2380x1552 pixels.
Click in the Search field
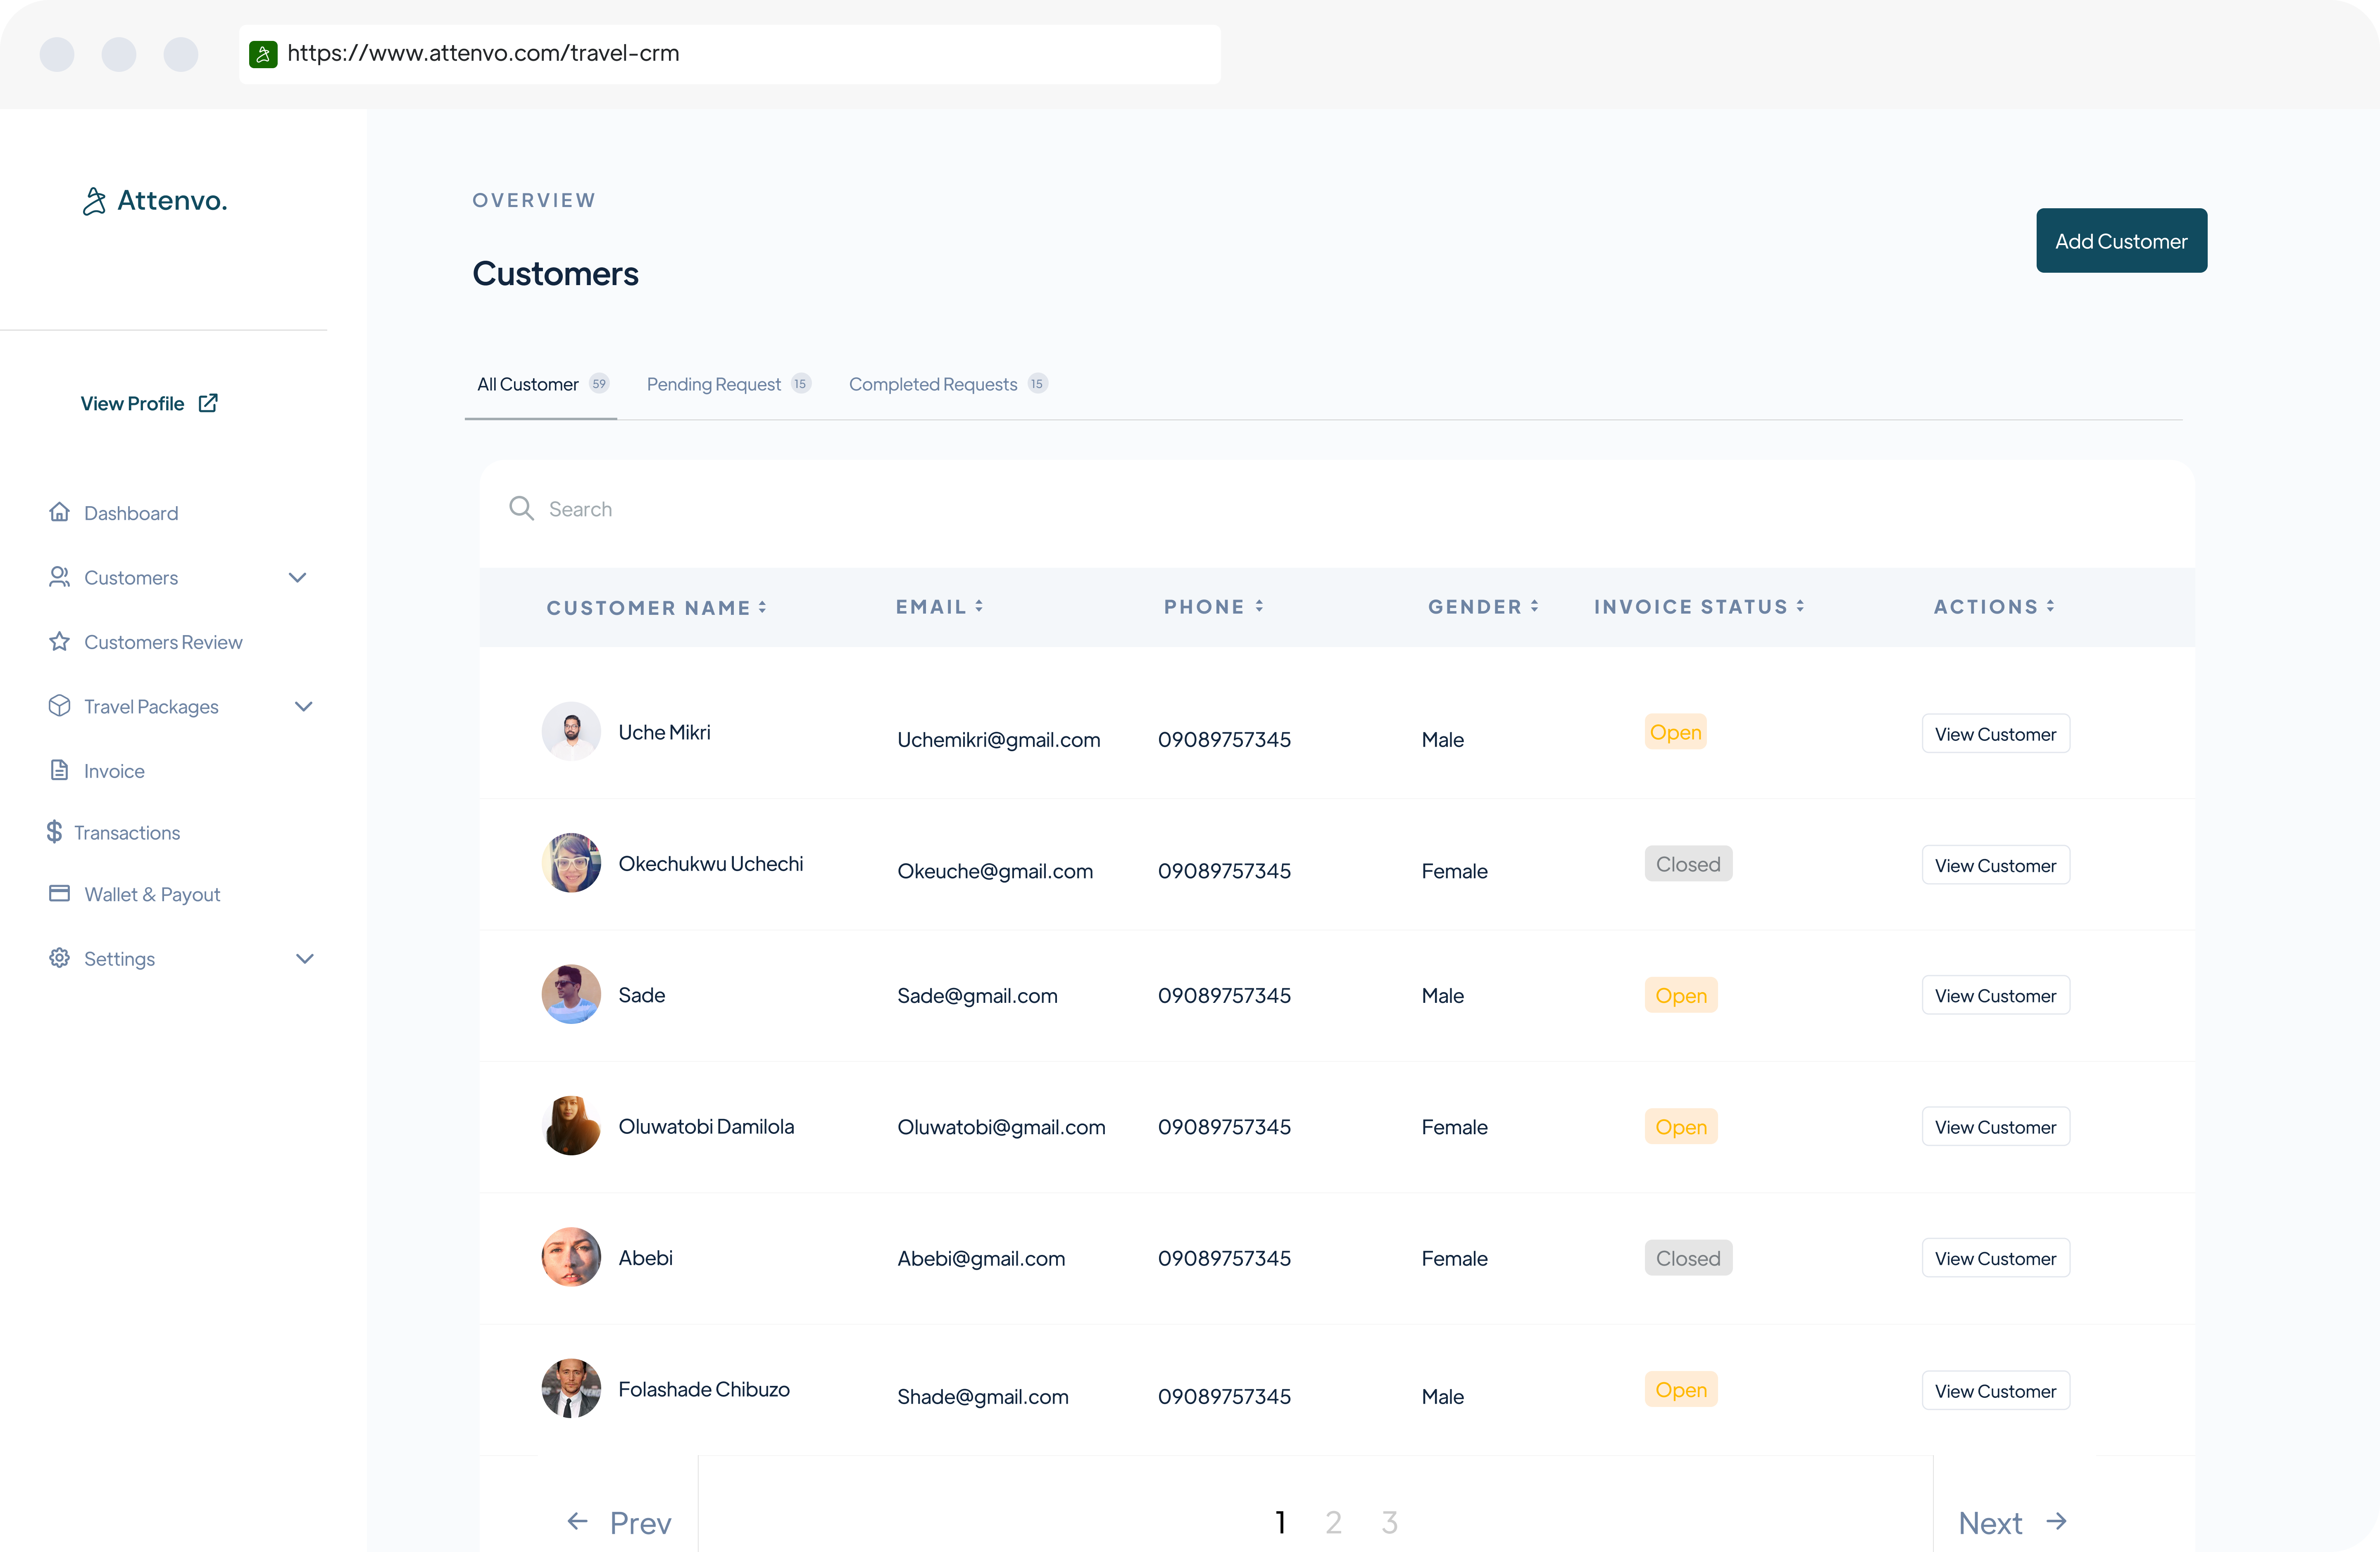click(1337, 509)
